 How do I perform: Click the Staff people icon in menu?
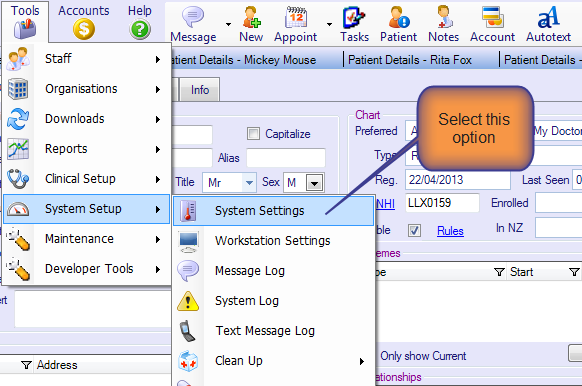[18, 59]
